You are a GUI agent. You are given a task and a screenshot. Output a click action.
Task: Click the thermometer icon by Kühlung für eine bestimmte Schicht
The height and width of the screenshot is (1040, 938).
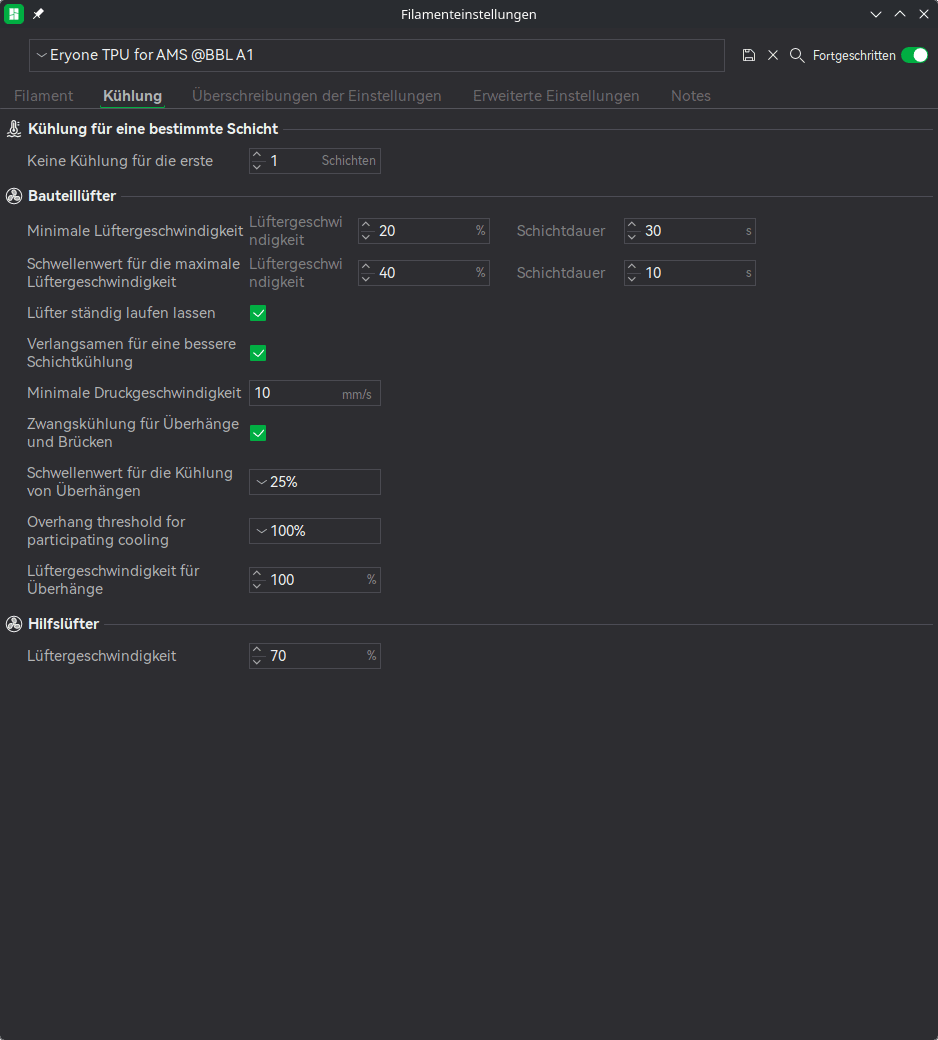[x=14, y=129]
